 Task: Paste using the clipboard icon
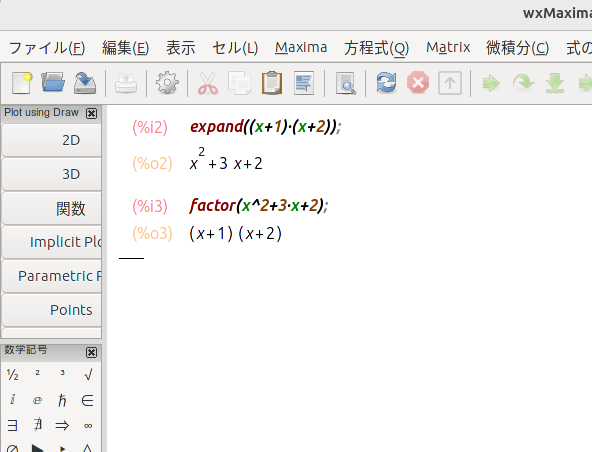(272, 83)
